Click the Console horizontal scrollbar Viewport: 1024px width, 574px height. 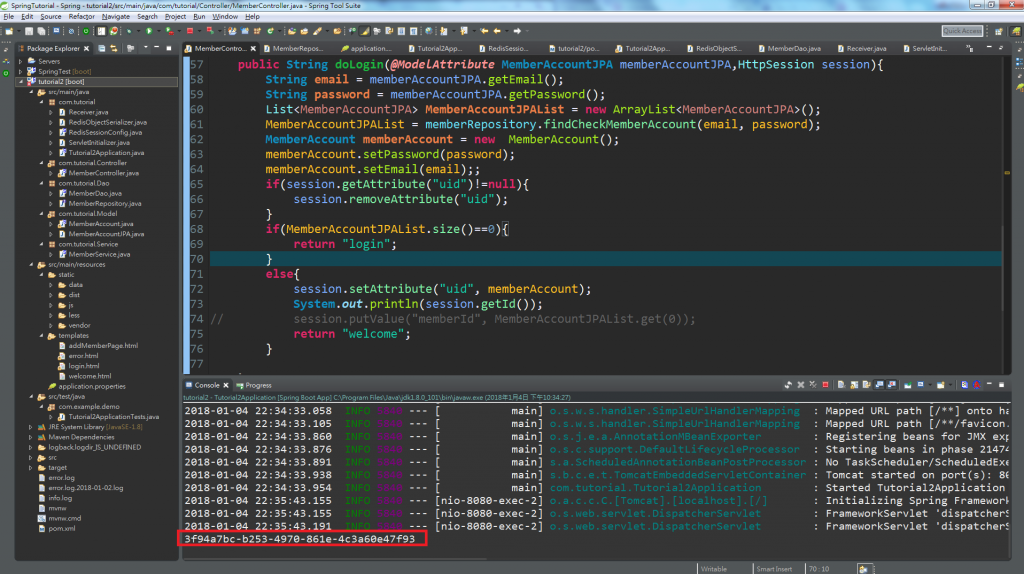[336, 557]
